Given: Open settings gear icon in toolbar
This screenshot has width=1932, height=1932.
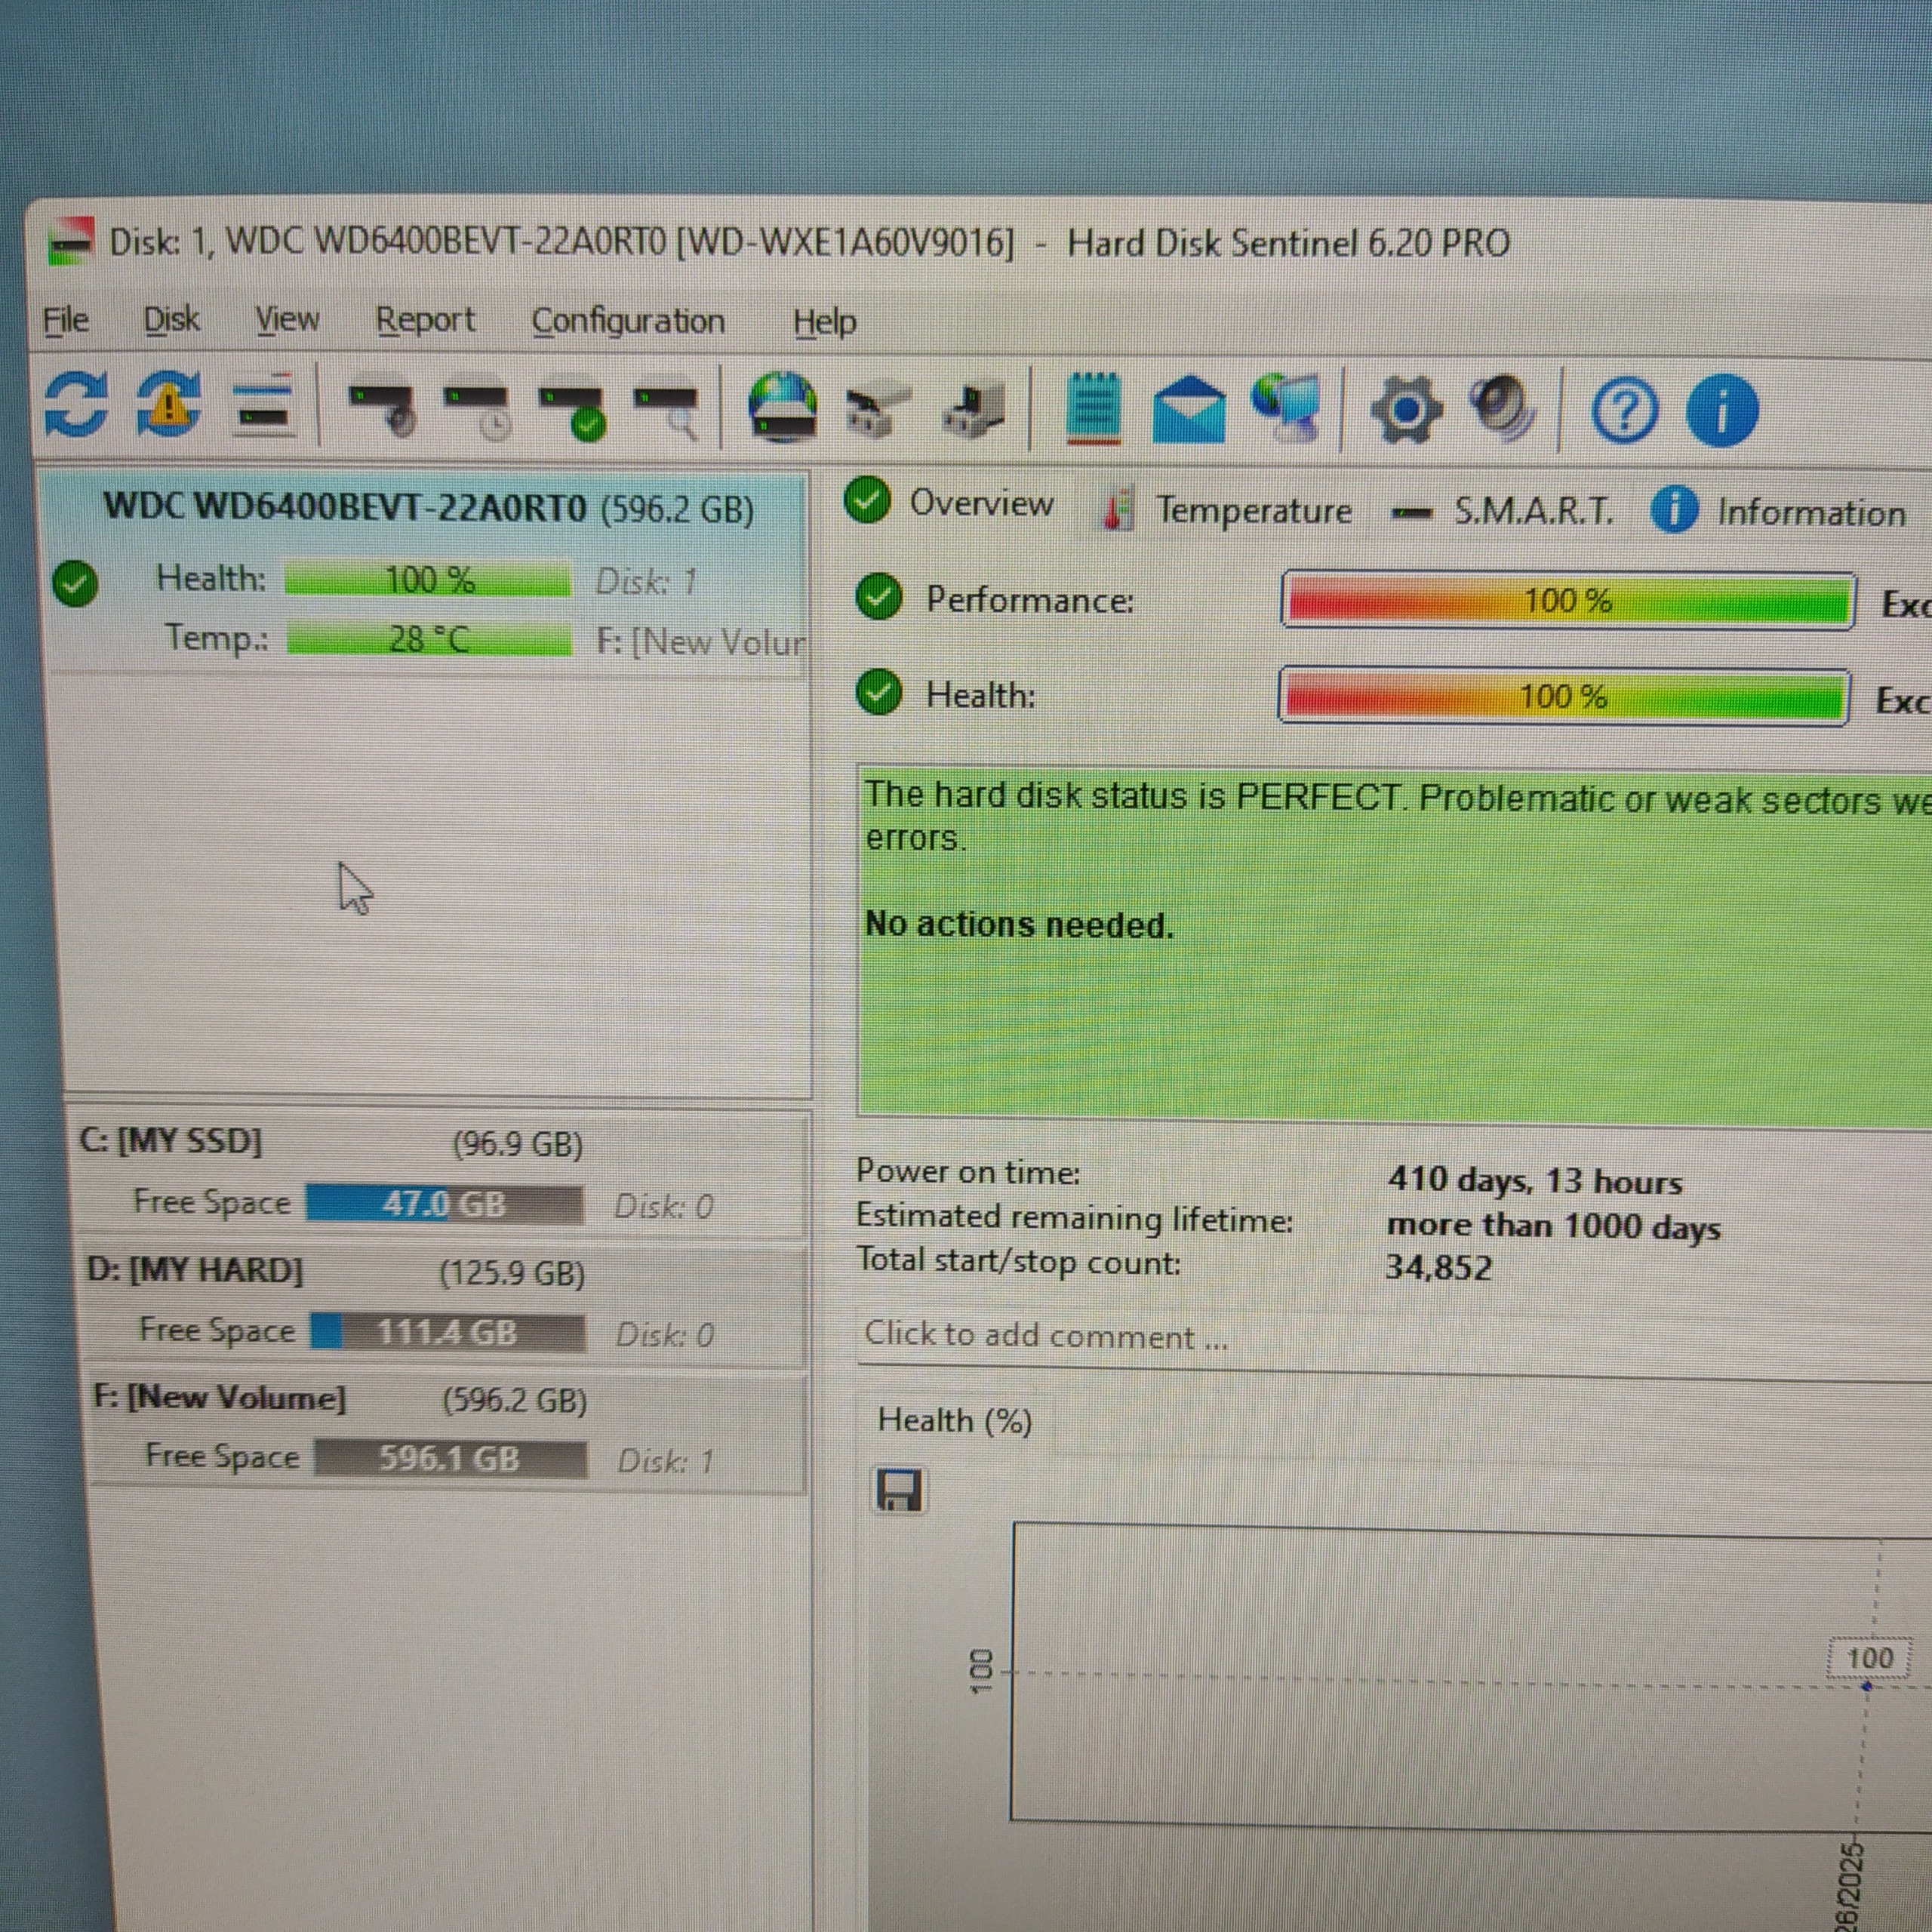Looking at the screenshot, I should (x=1405, y=410).
